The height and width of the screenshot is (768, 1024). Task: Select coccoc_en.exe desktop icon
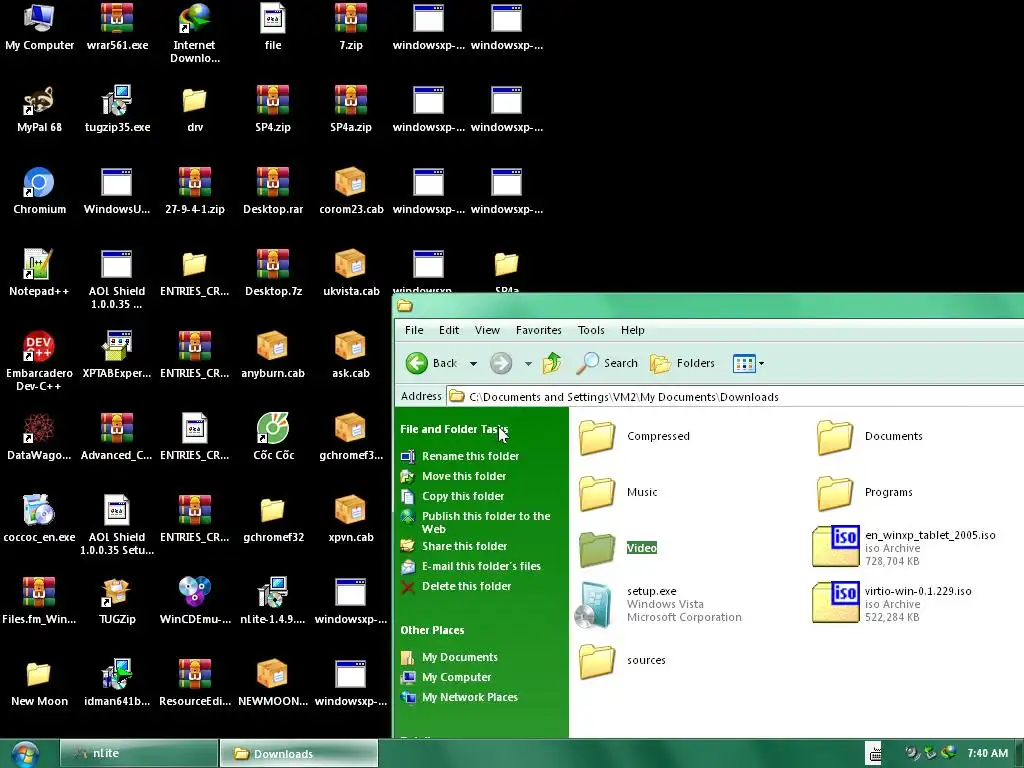point(39,519)
